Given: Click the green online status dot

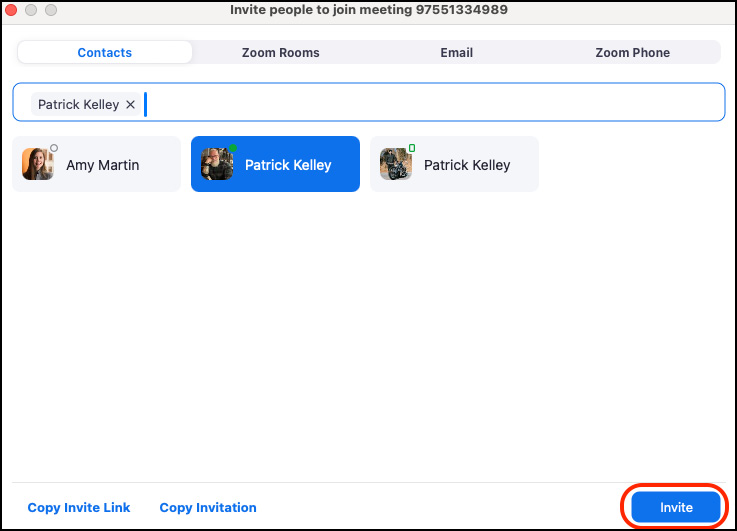Looking at the screenshot, I should click(x=233, y=148).
